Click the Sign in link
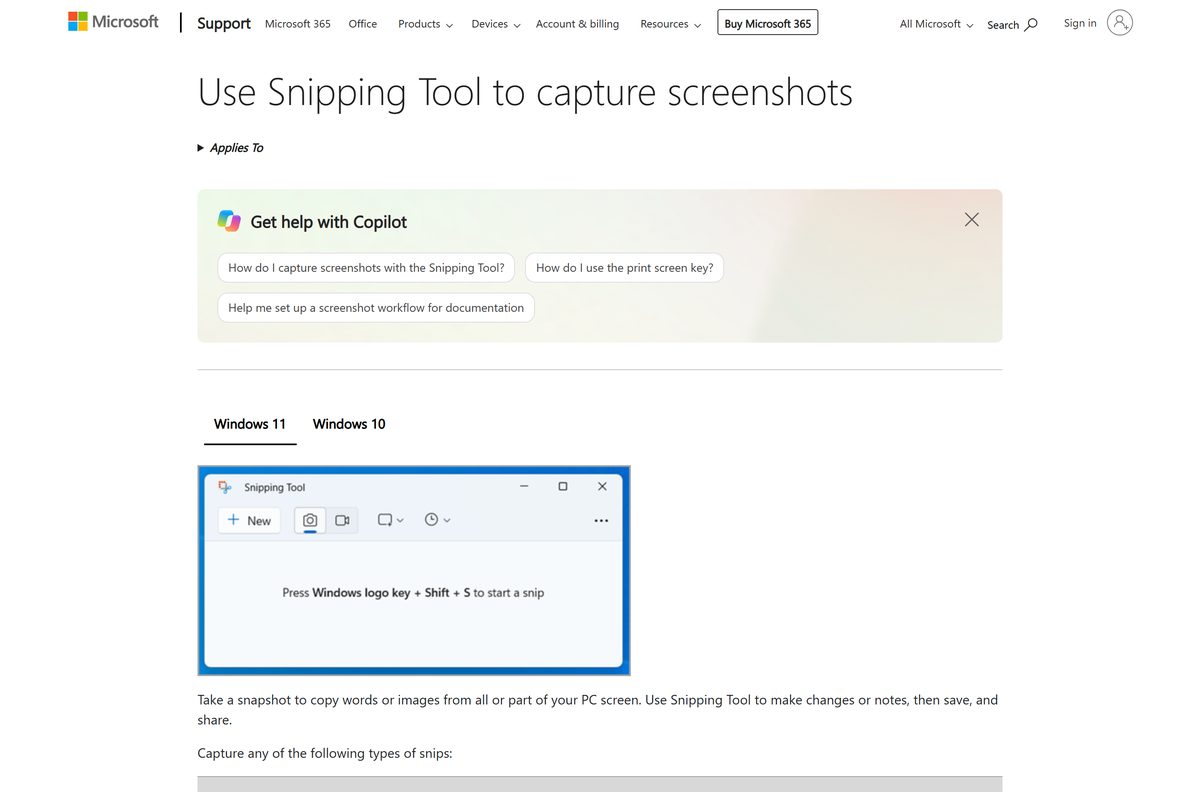This screenshot has height=792, width=1200. coord(1080,23)
